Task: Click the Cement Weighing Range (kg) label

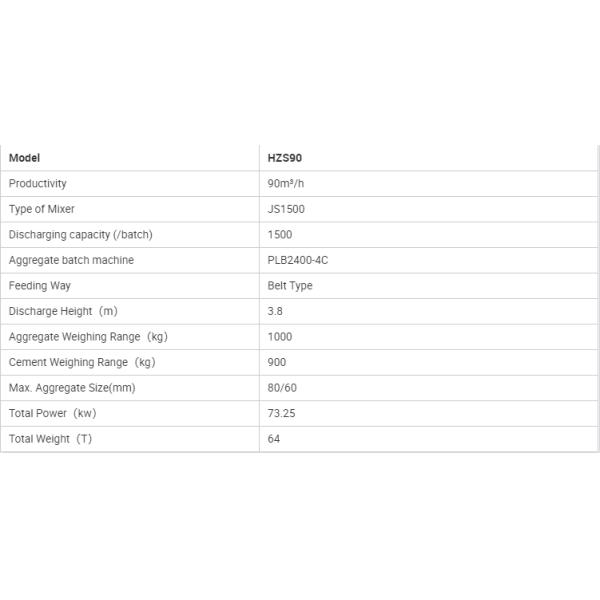Action: point(82,362)
